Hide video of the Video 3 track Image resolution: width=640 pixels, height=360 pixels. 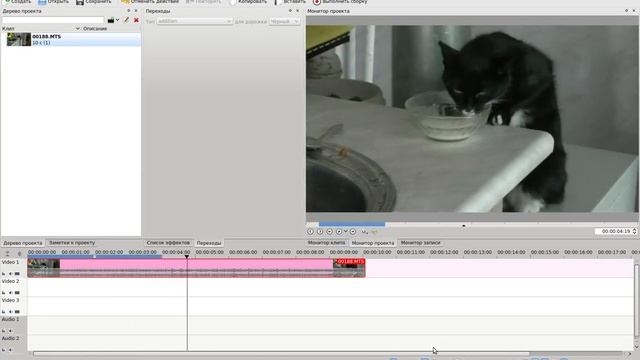pyautogui.click(x=17, y=312)
